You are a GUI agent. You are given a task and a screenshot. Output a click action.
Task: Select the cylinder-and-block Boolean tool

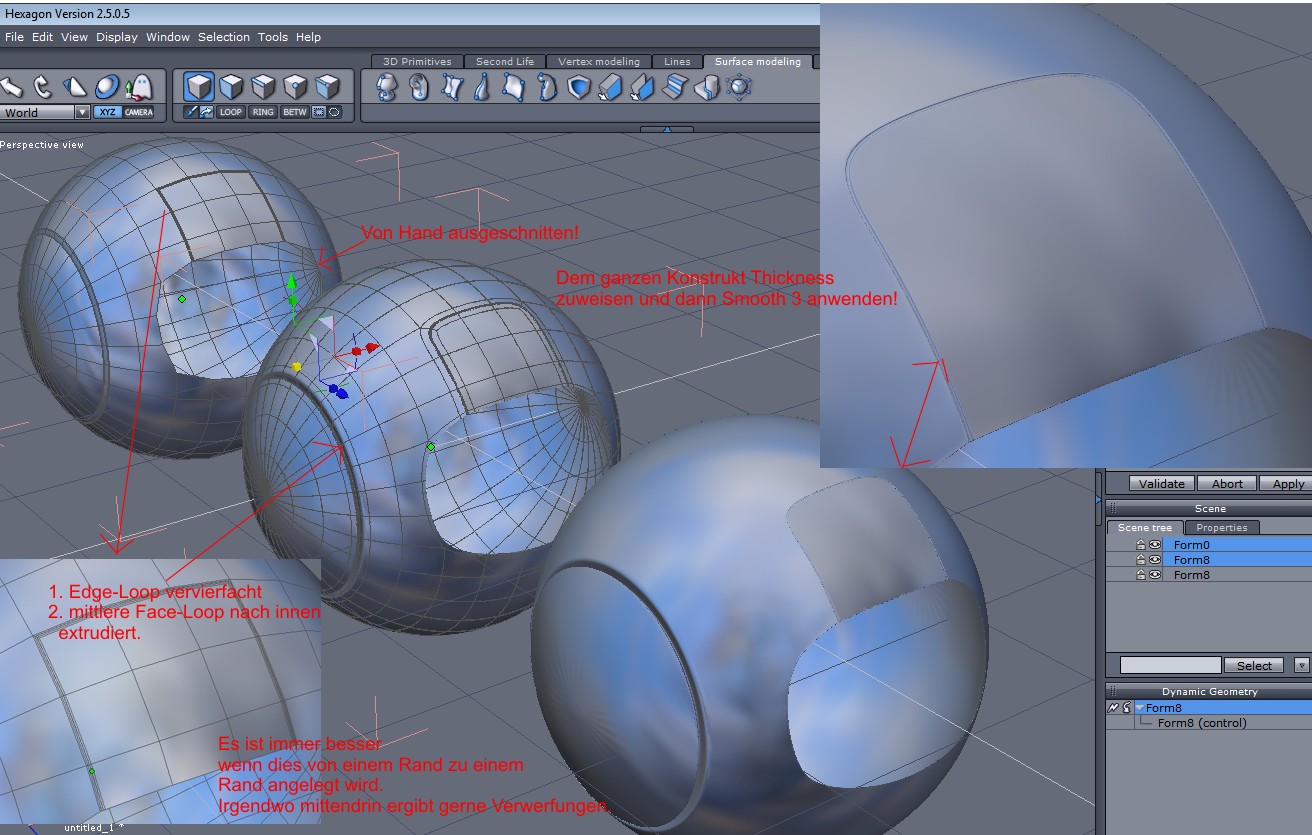point(706,87)
